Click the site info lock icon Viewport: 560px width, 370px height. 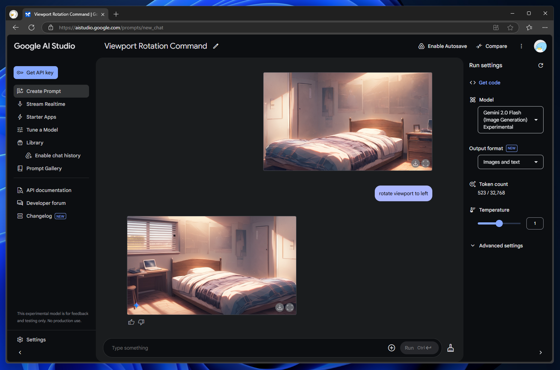(x=51, y=28)
